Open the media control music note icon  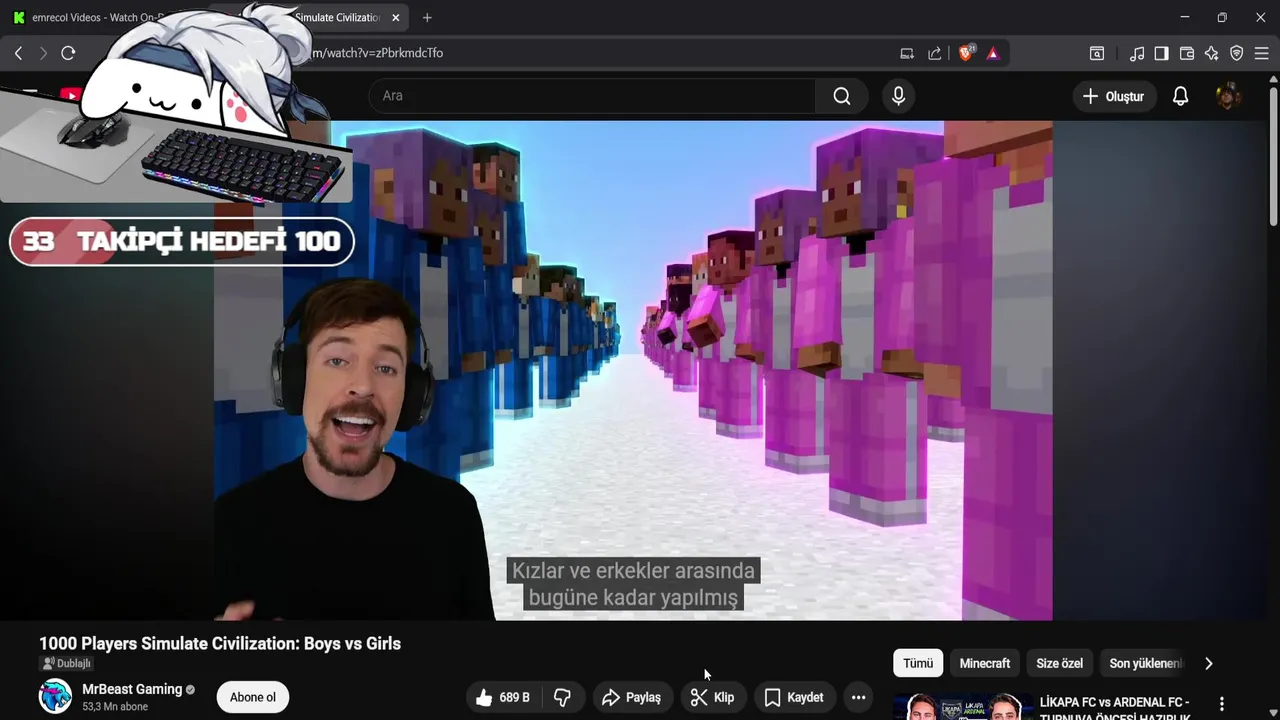[1137, 54]
